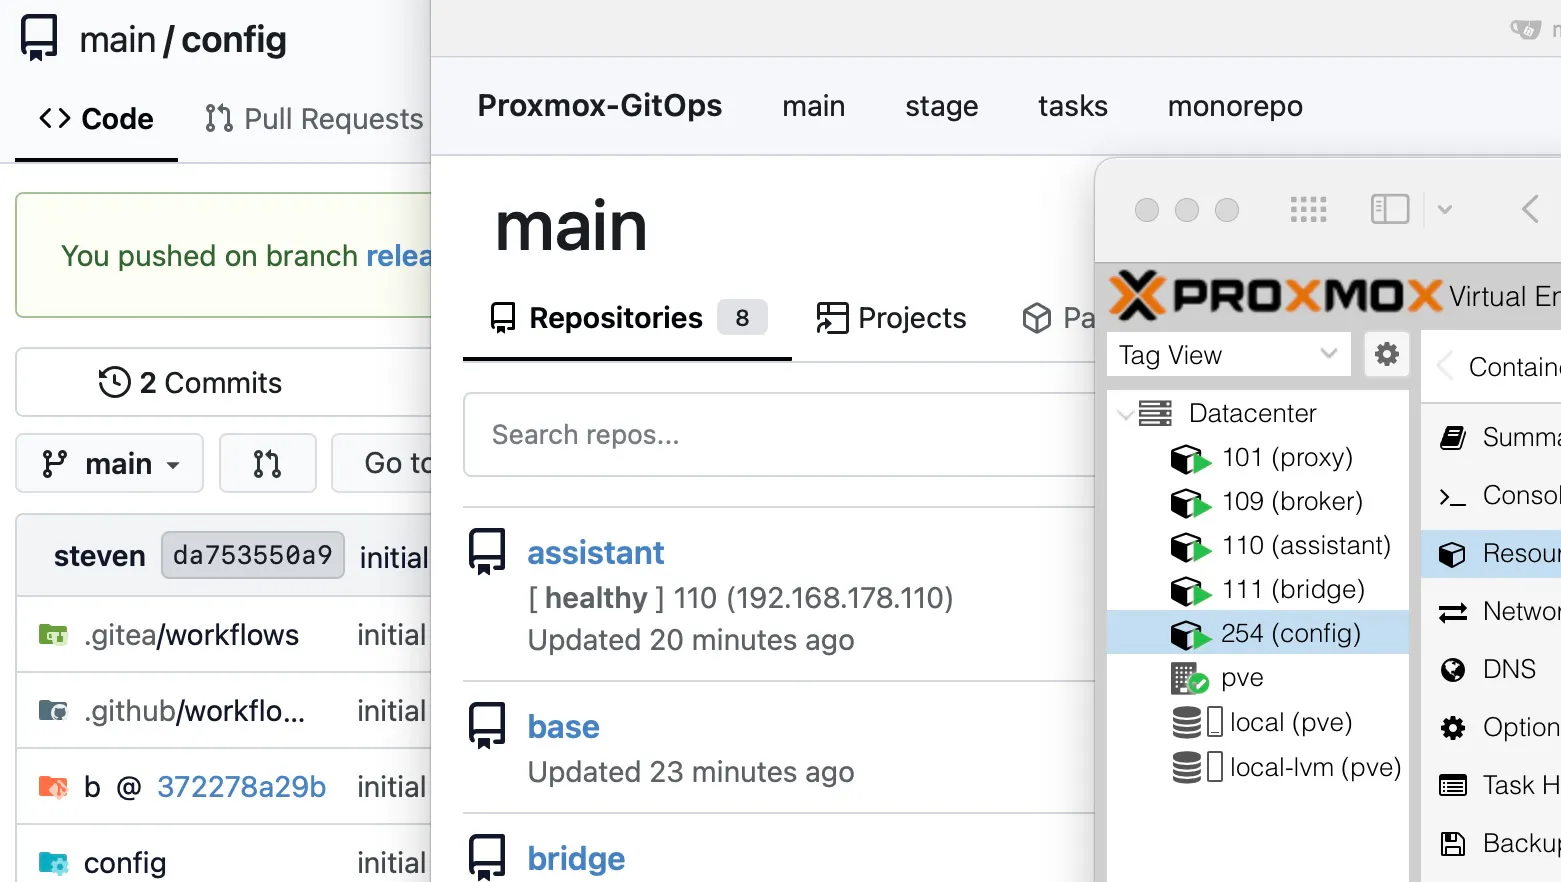Open the sidebar options dropdown arrow

(1444, 209)
